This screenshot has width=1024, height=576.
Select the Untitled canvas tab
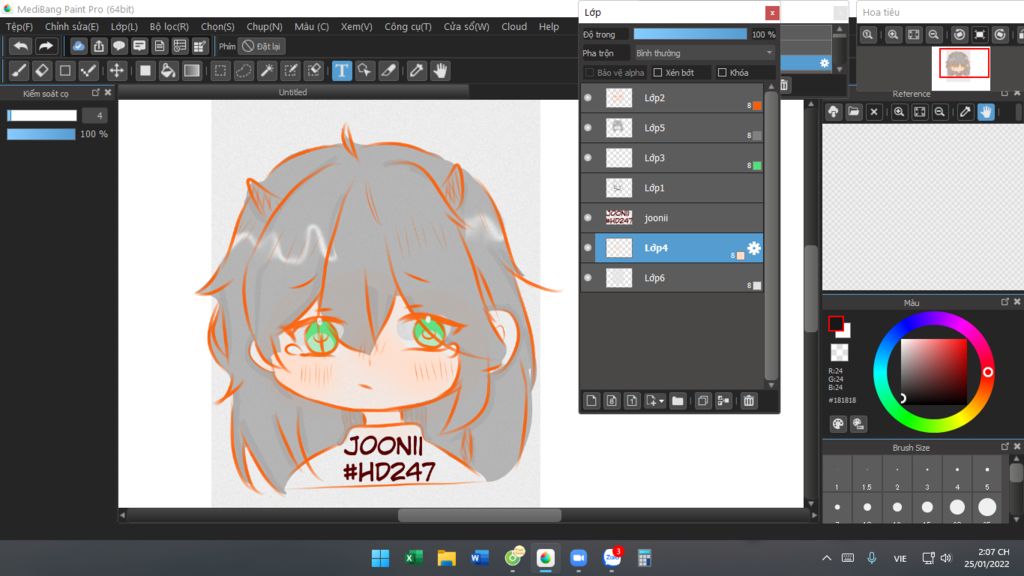(293, 92)
